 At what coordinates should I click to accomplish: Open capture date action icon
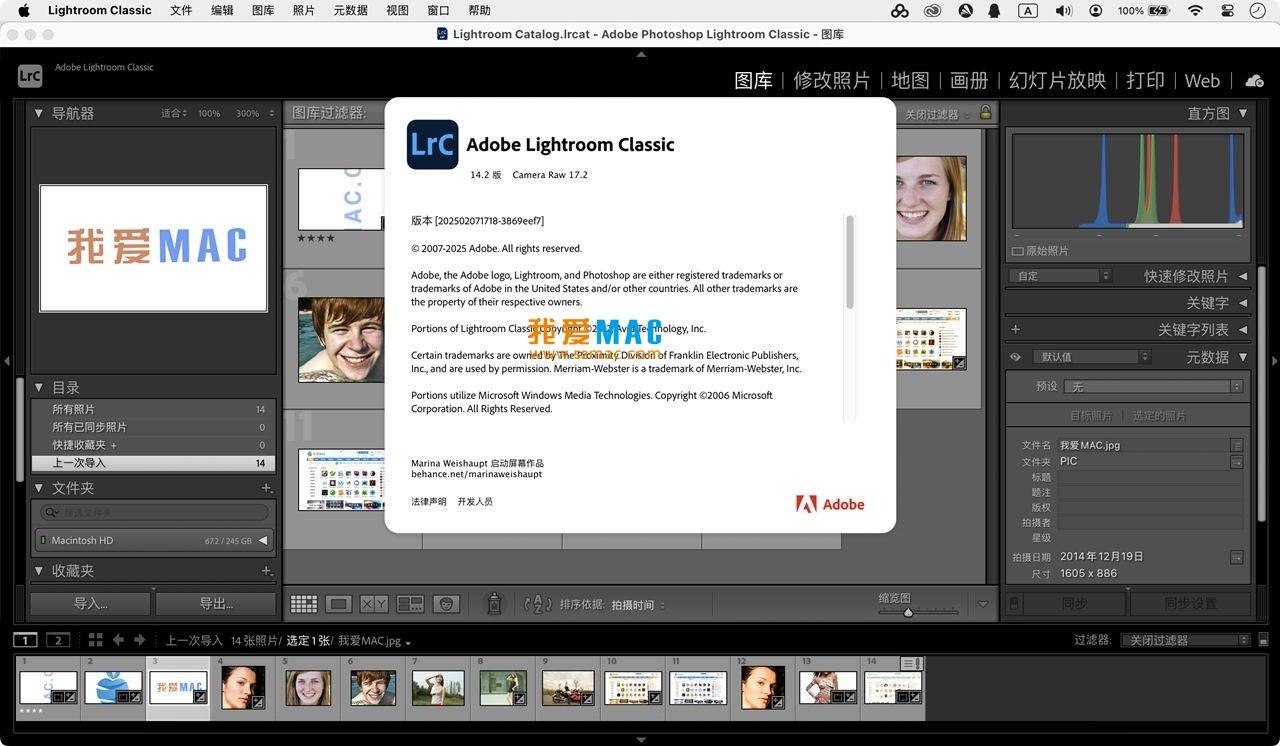pos(1237,557)
